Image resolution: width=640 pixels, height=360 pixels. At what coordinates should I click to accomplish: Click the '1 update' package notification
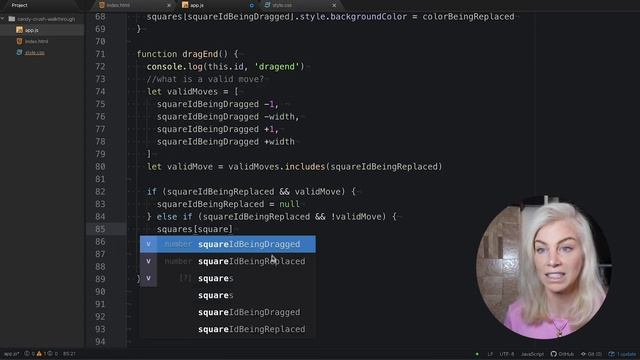pyautogui.click(x=622, y=354)
